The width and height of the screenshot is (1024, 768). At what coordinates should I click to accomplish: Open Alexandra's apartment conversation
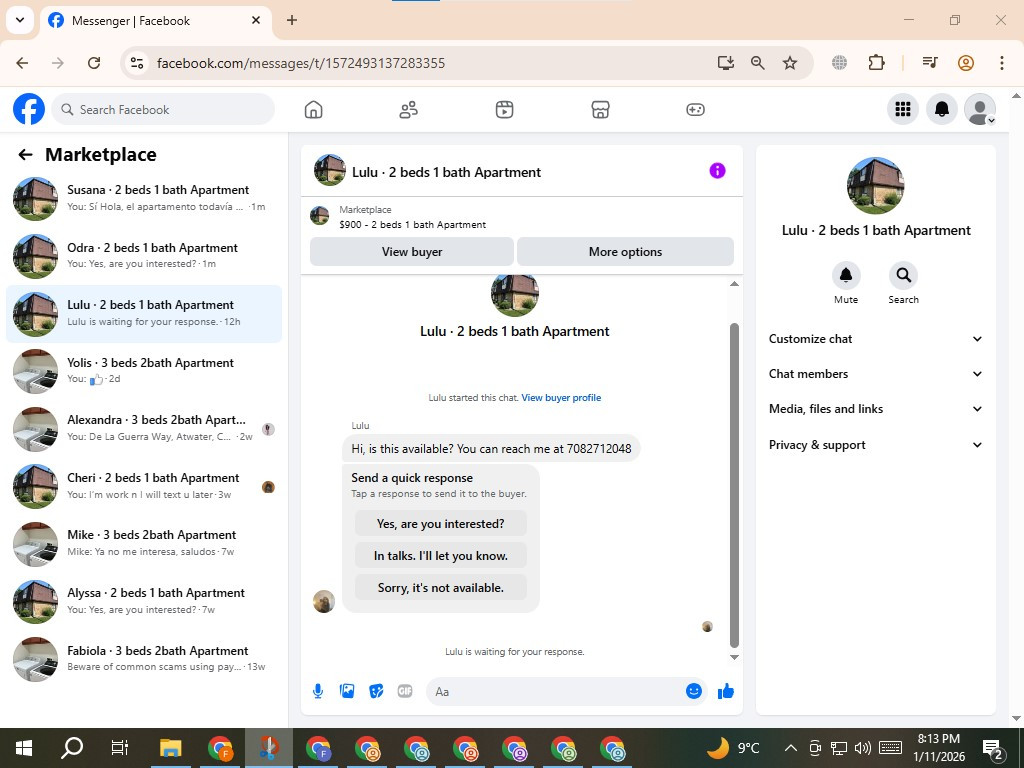[x=144, y=428]
